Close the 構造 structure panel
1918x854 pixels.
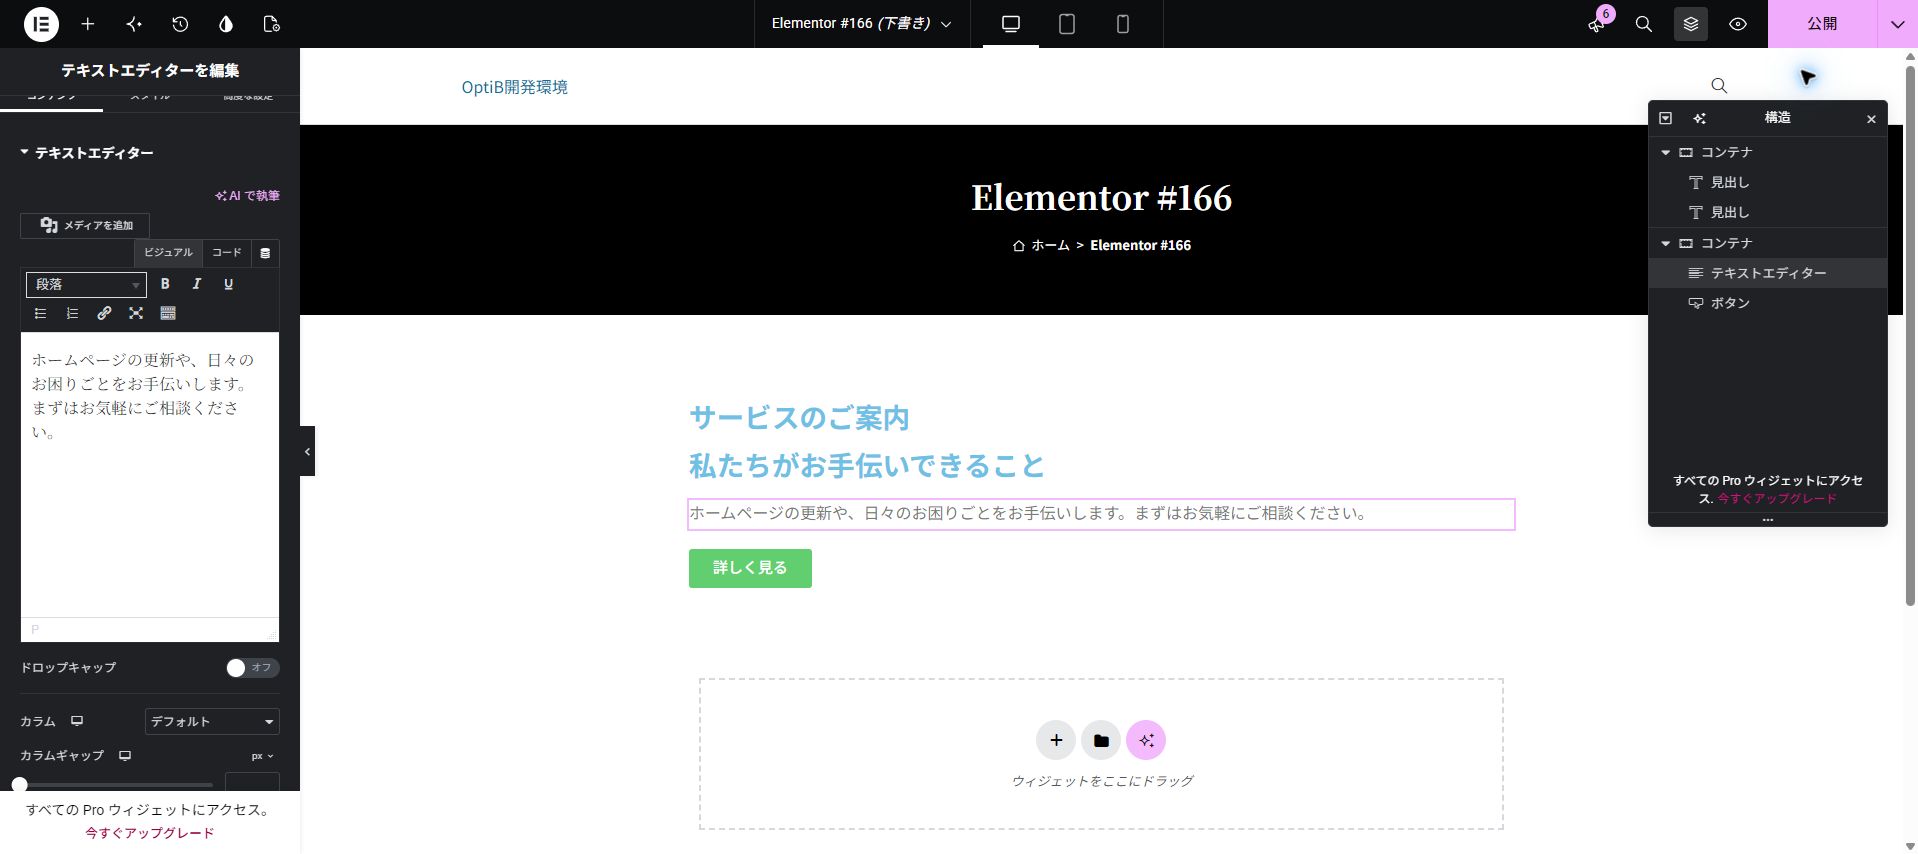pos(1871,119)
